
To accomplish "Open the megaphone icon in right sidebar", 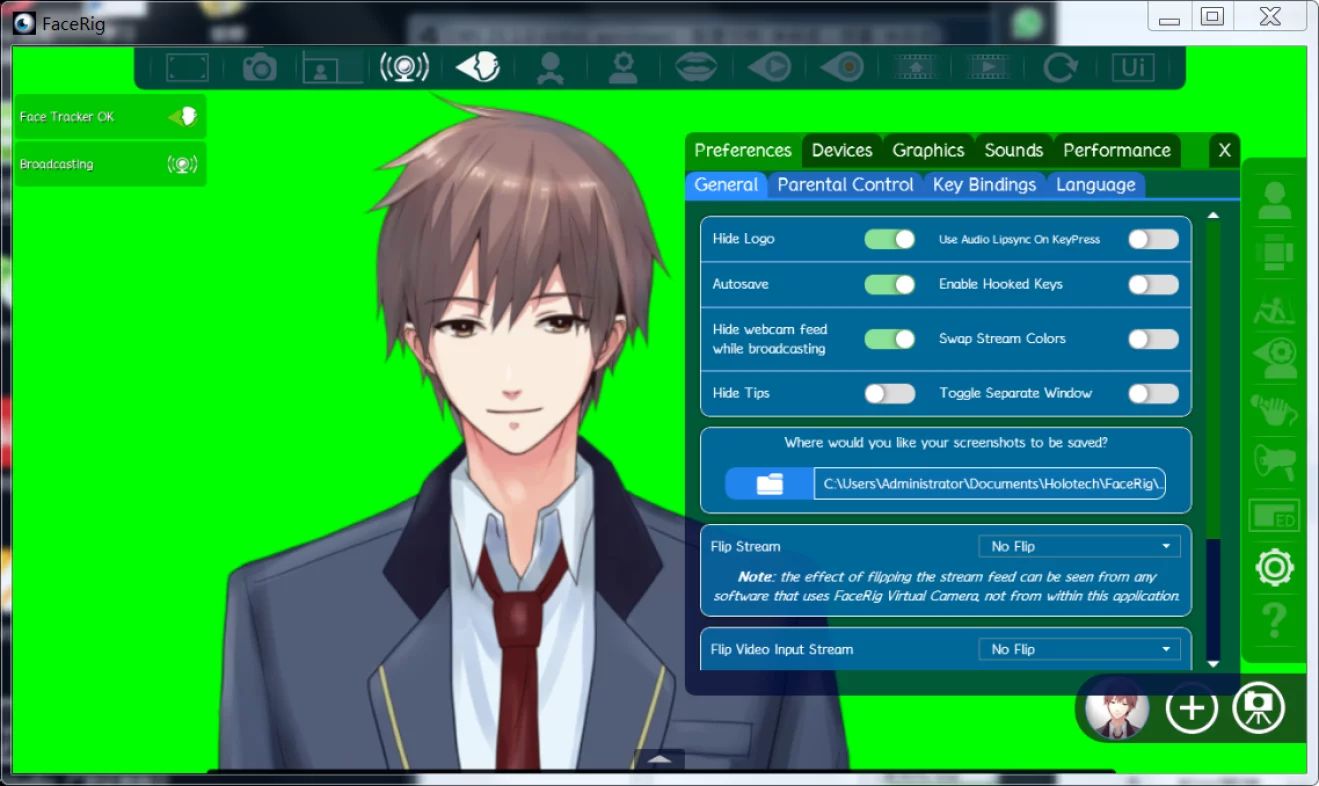I will coord(1274,462).
